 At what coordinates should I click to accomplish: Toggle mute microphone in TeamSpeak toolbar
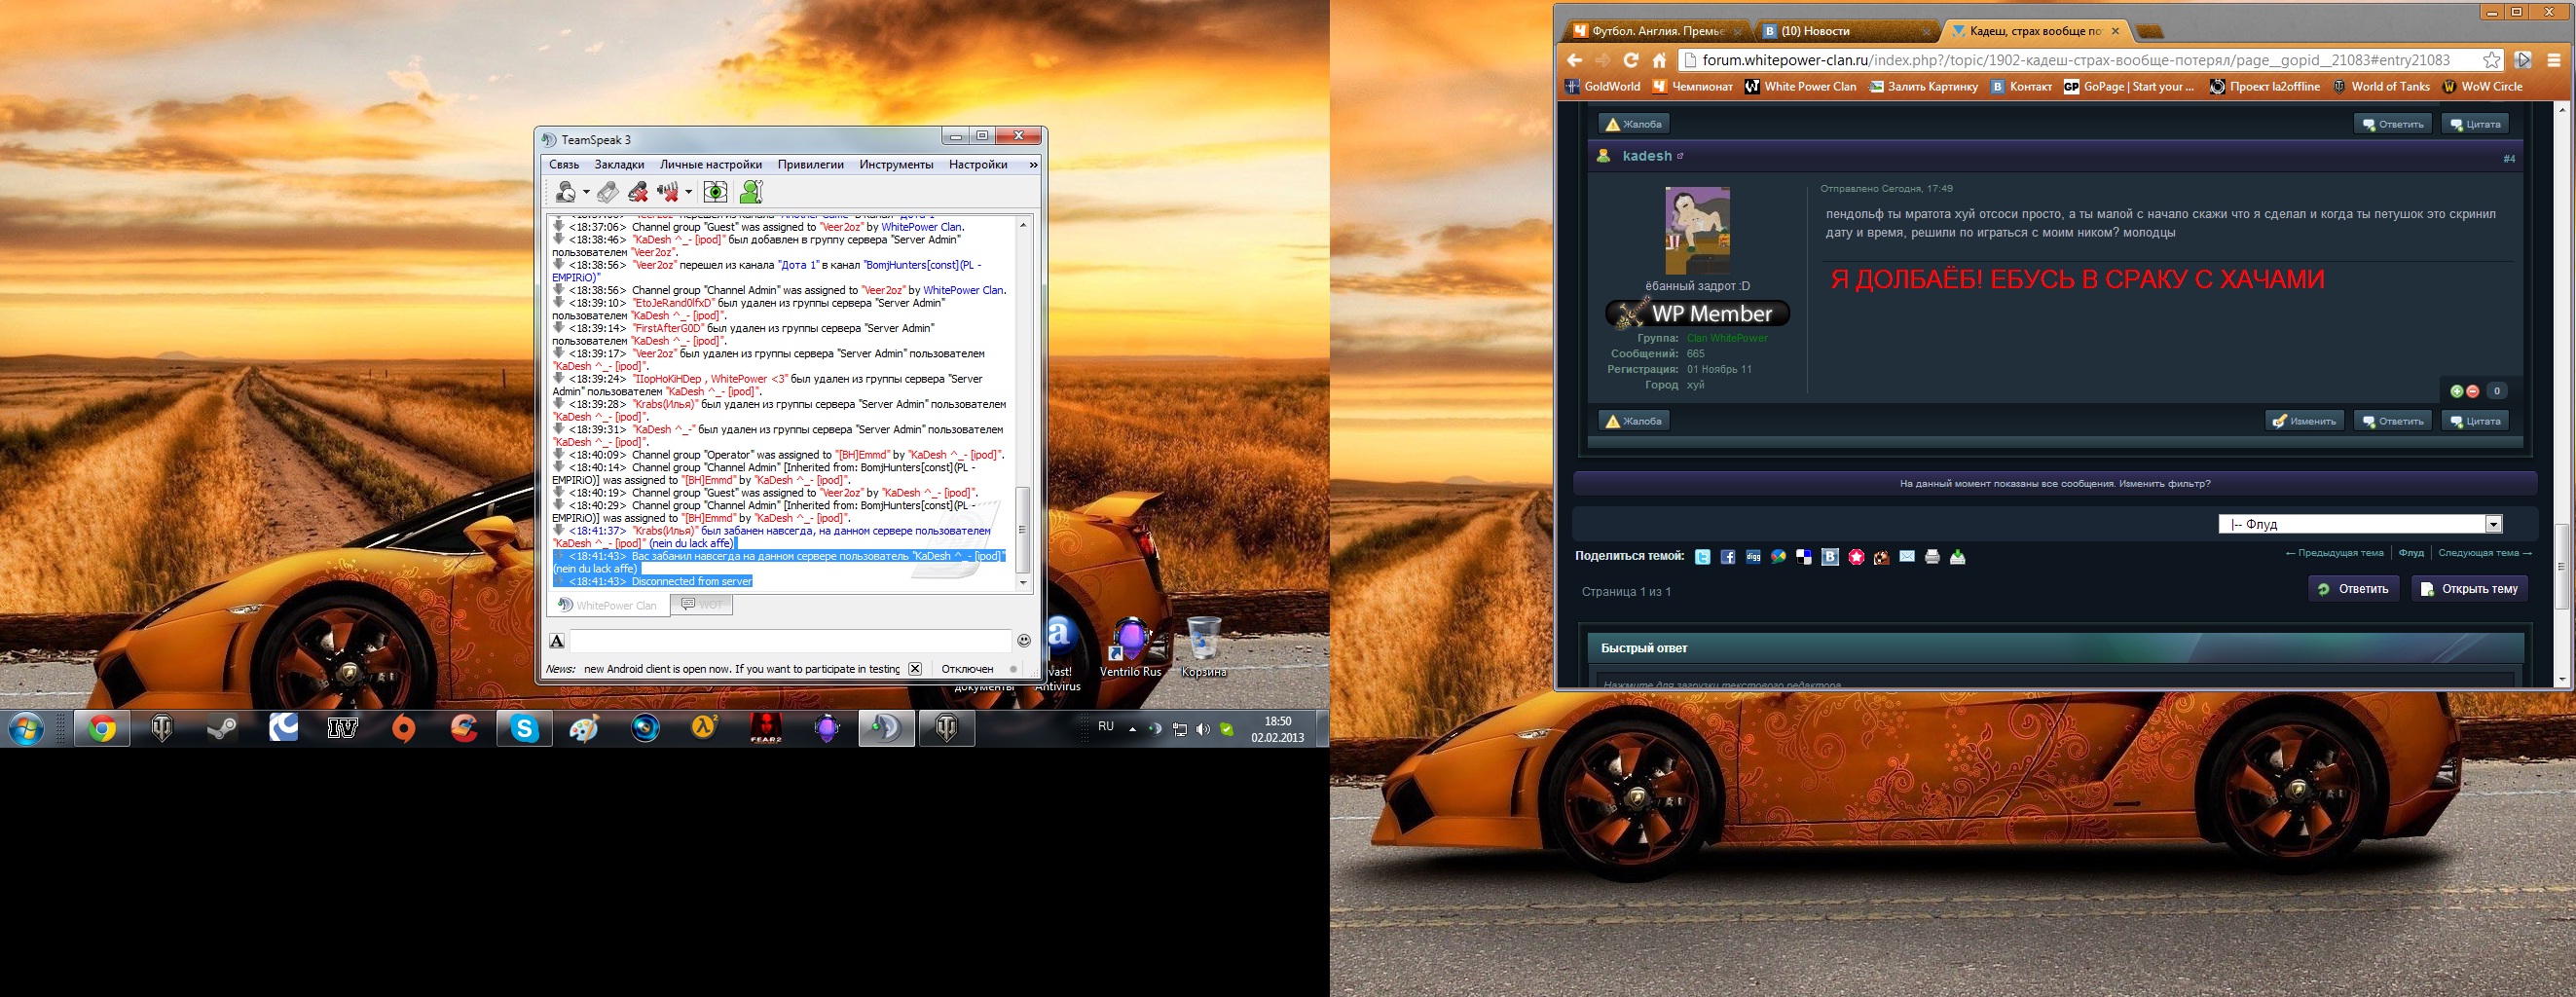[x=638, y=192]
